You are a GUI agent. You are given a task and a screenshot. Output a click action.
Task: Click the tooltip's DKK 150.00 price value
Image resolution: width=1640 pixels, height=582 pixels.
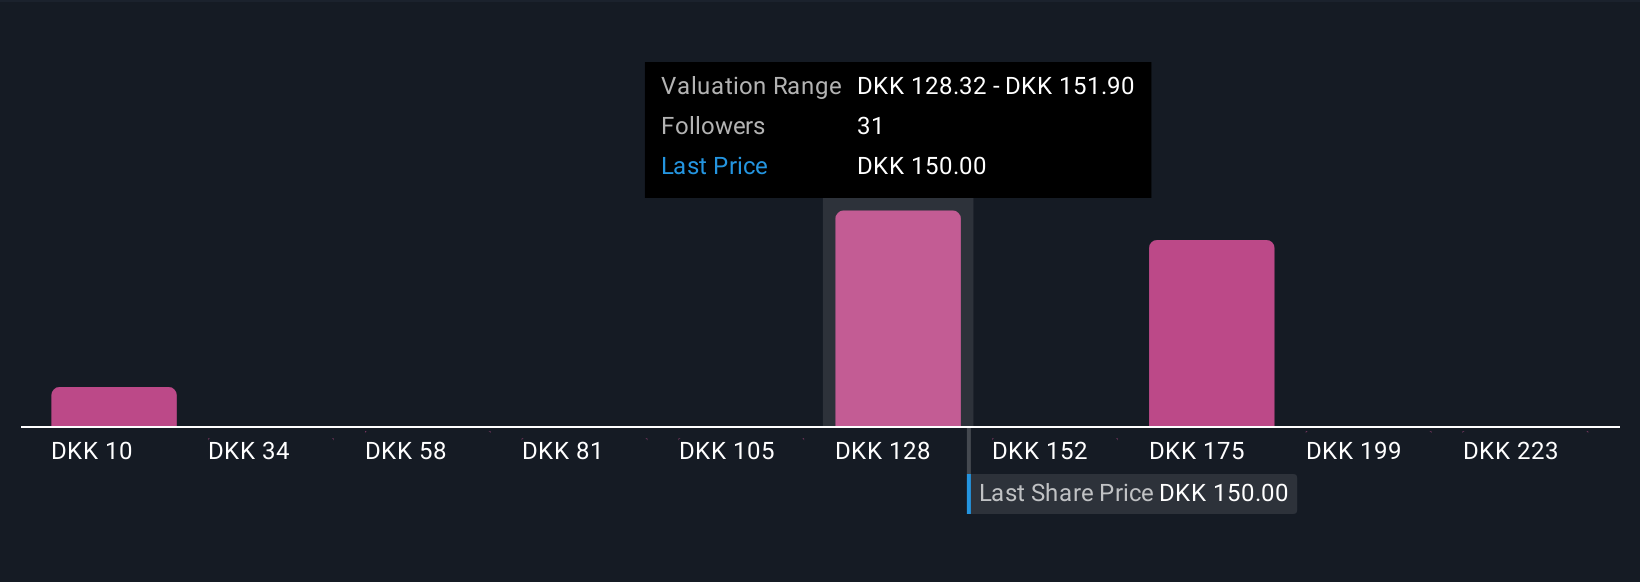point(922,166)
